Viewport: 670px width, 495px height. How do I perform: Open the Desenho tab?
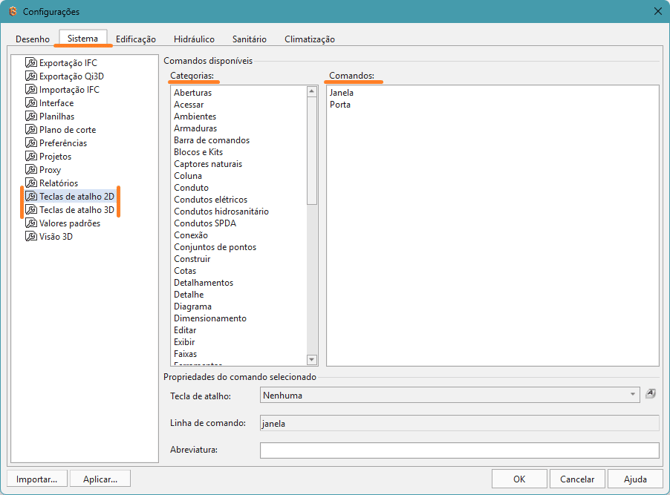[x=32, y=39]
